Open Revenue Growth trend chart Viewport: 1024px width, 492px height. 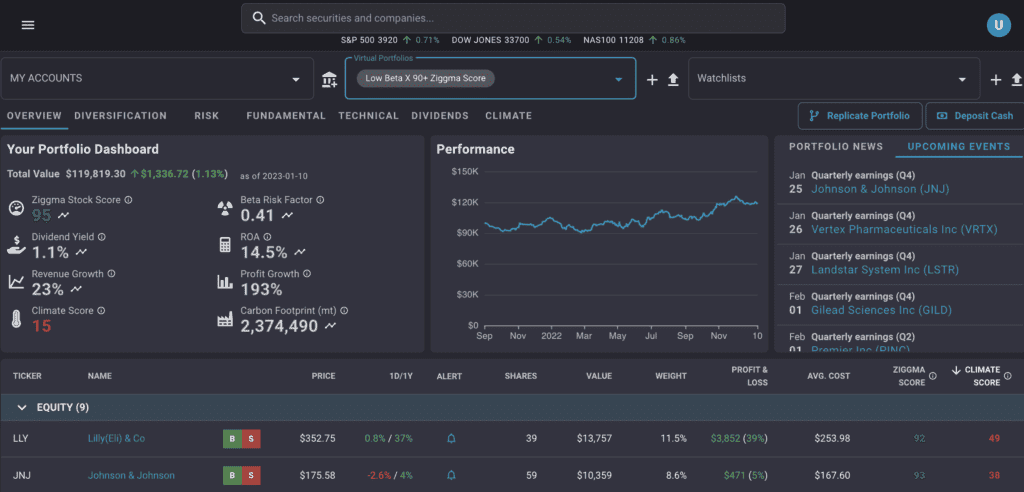[76, 288]
